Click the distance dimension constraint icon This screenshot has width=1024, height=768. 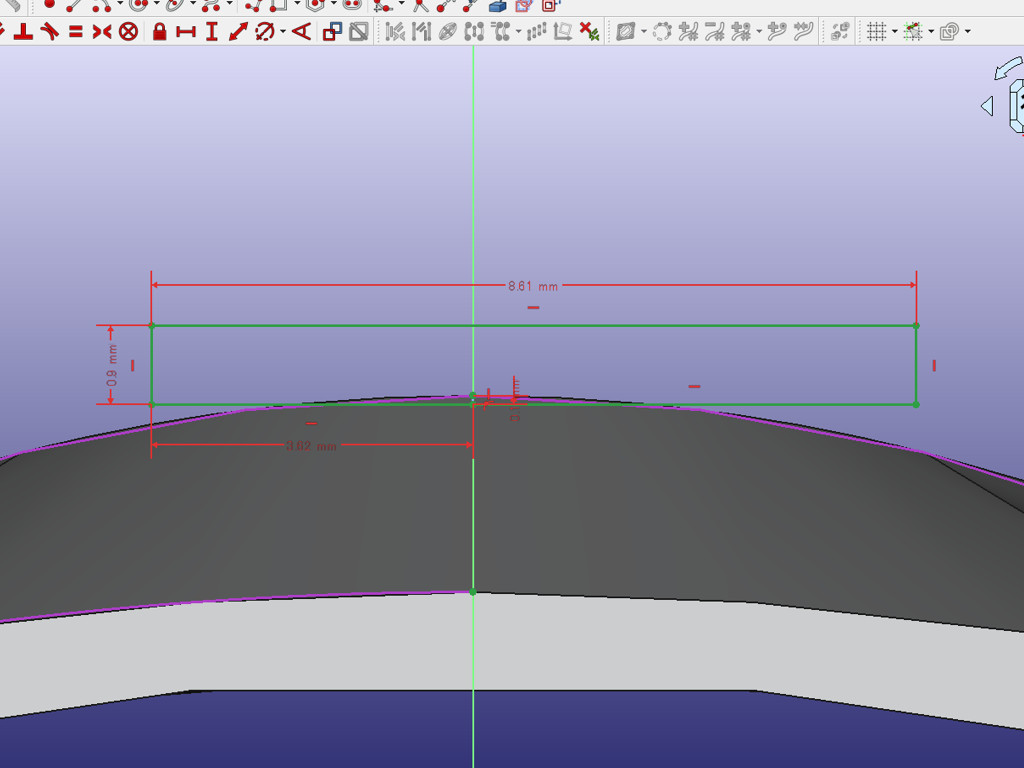pyautogui.click(x=238, y=32)
